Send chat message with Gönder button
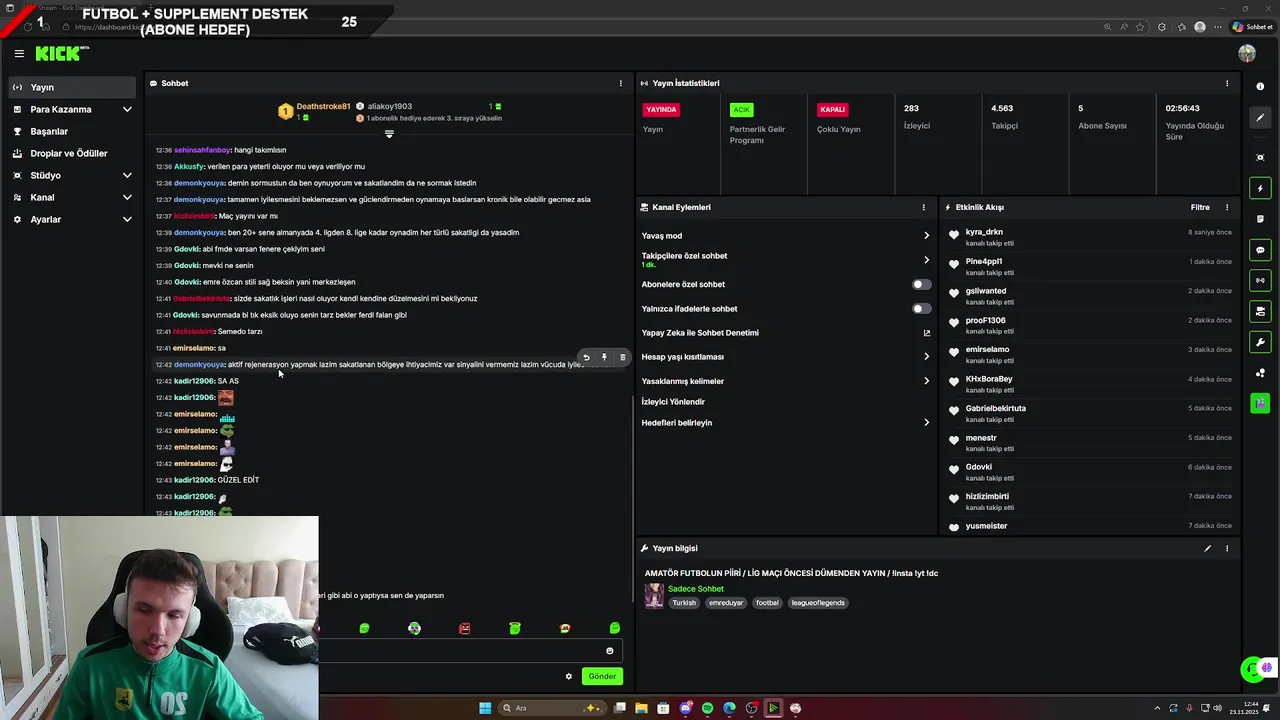This screenshot has width=1280, height=720. tap(602, 676)
